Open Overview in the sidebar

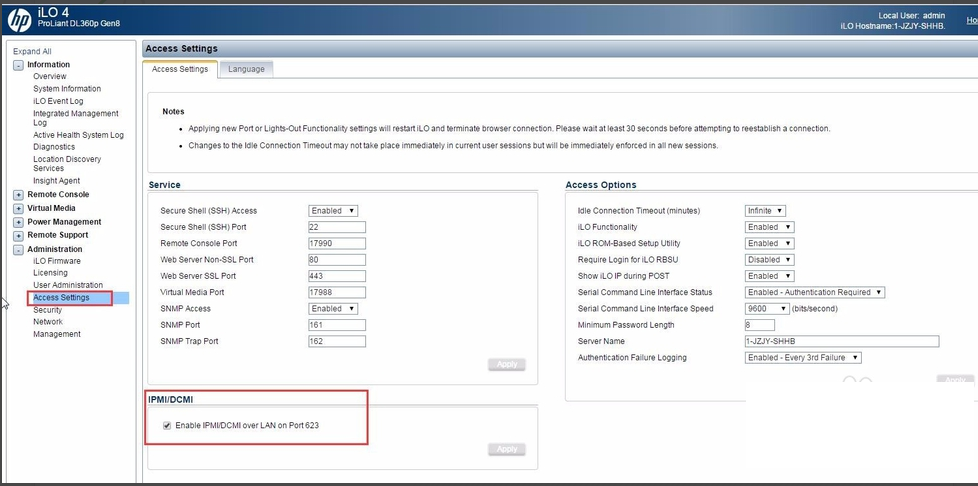click(x=50, y=76)
